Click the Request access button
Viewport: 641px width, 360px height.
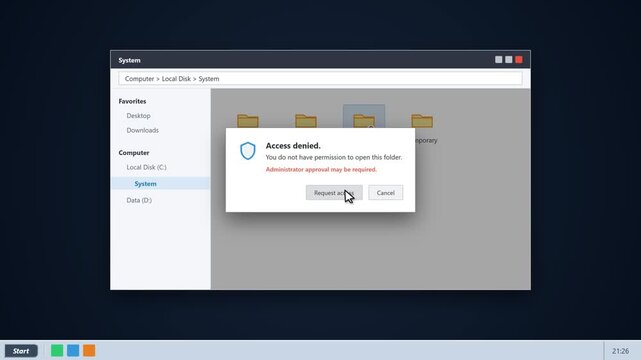coord(334,192)
